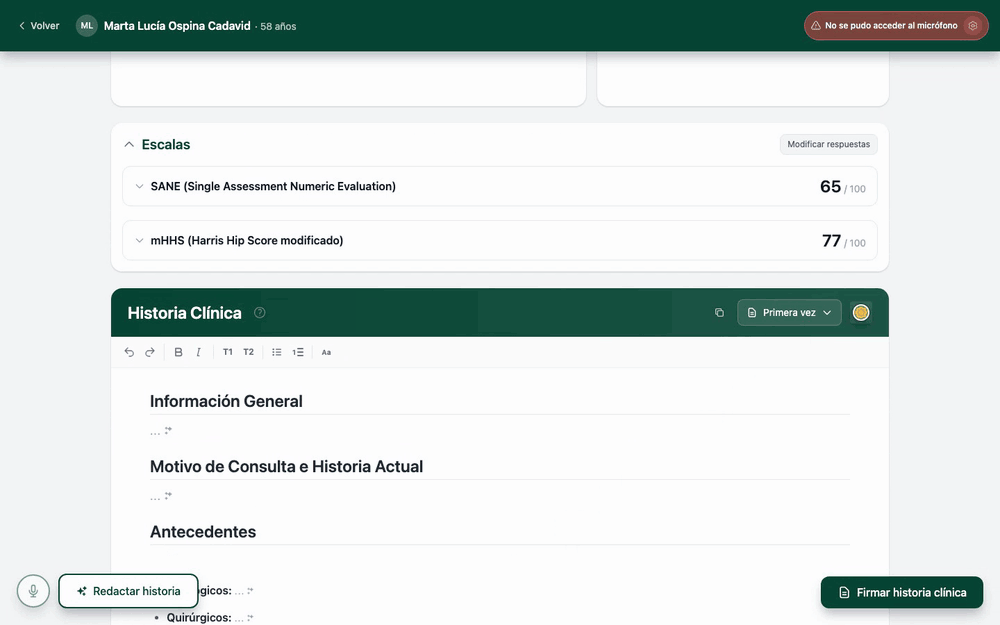Click the Quirúrgicos list item
Viewport: 1000px width, 625px height.
(204, 617)
